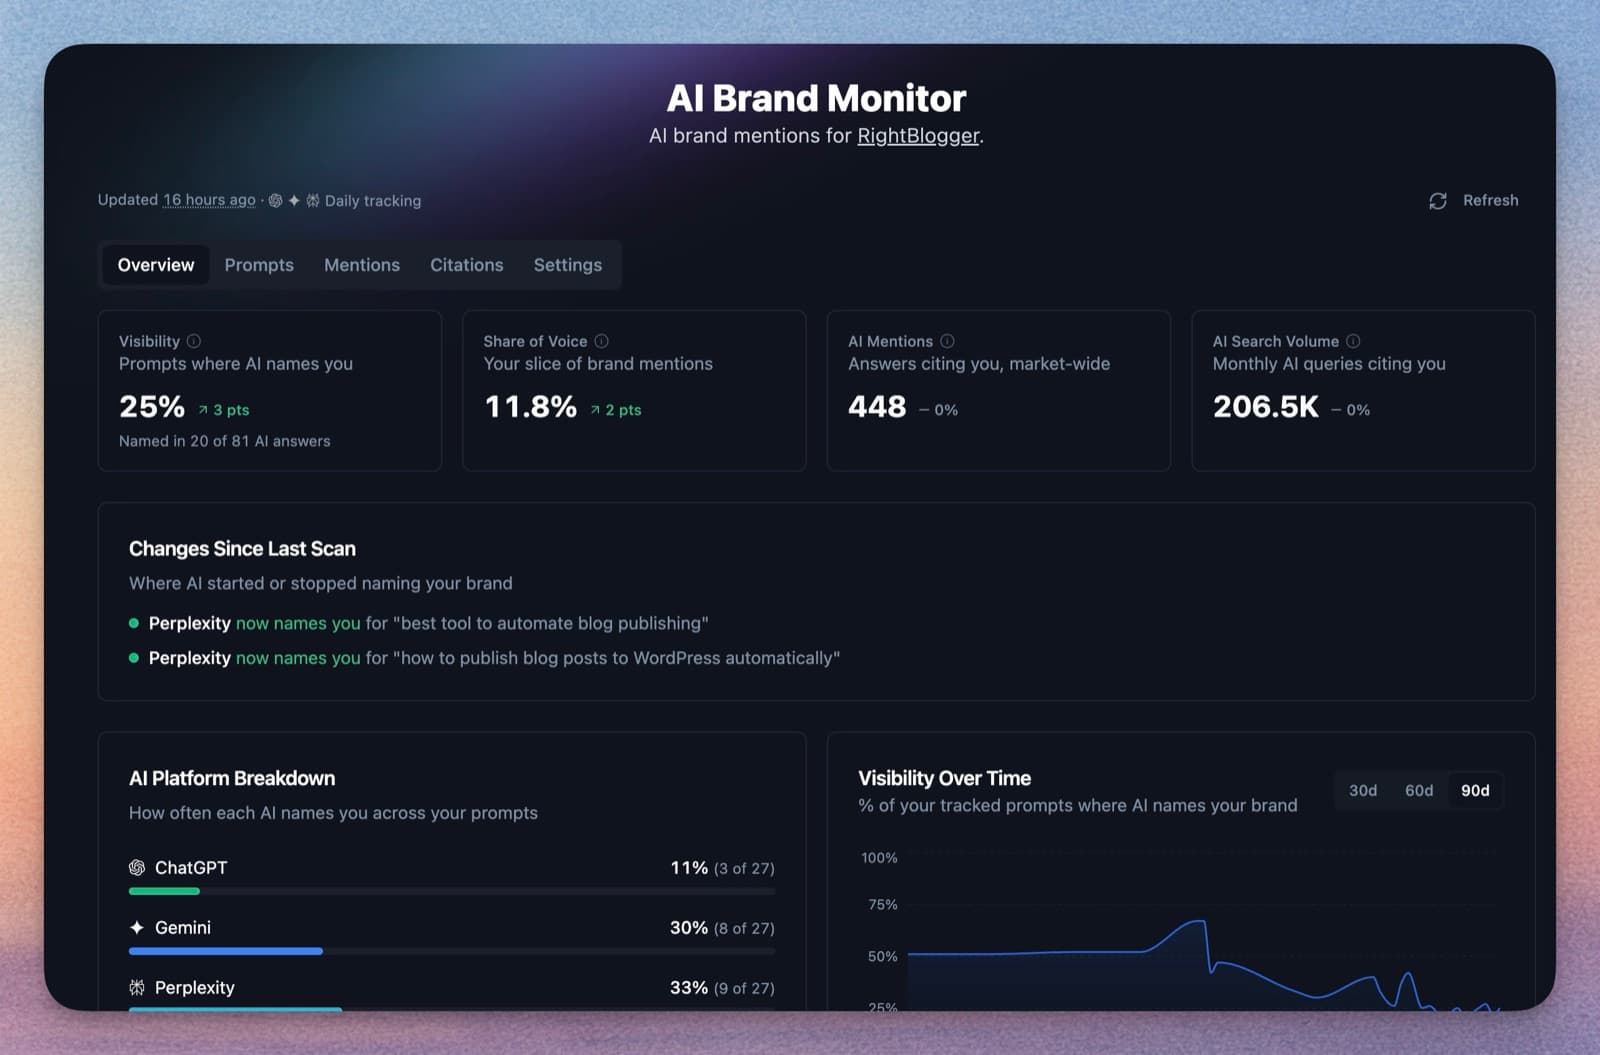Switch to the Settings tab
1600x1055 pixels.
pos(568,265)
